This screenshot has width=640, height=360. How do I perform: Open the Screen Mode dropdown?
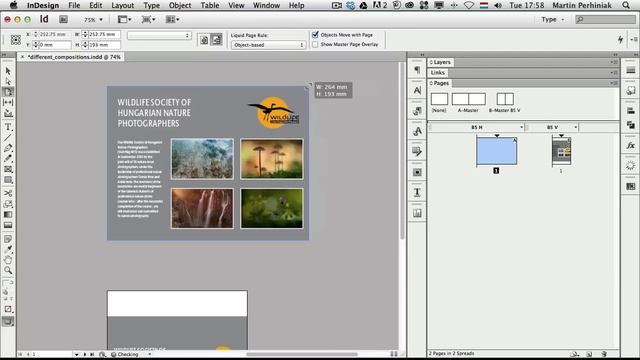[x=148, y=19]
